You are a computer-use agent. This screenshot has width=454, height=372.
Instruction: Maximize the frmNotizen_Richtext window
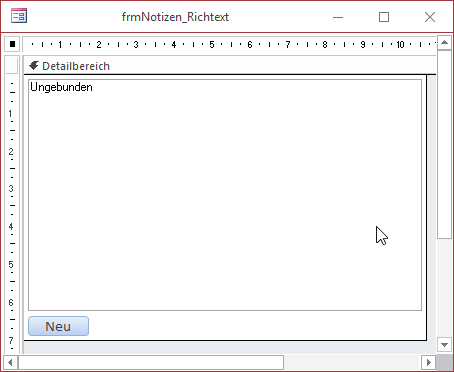pos(384,17)
